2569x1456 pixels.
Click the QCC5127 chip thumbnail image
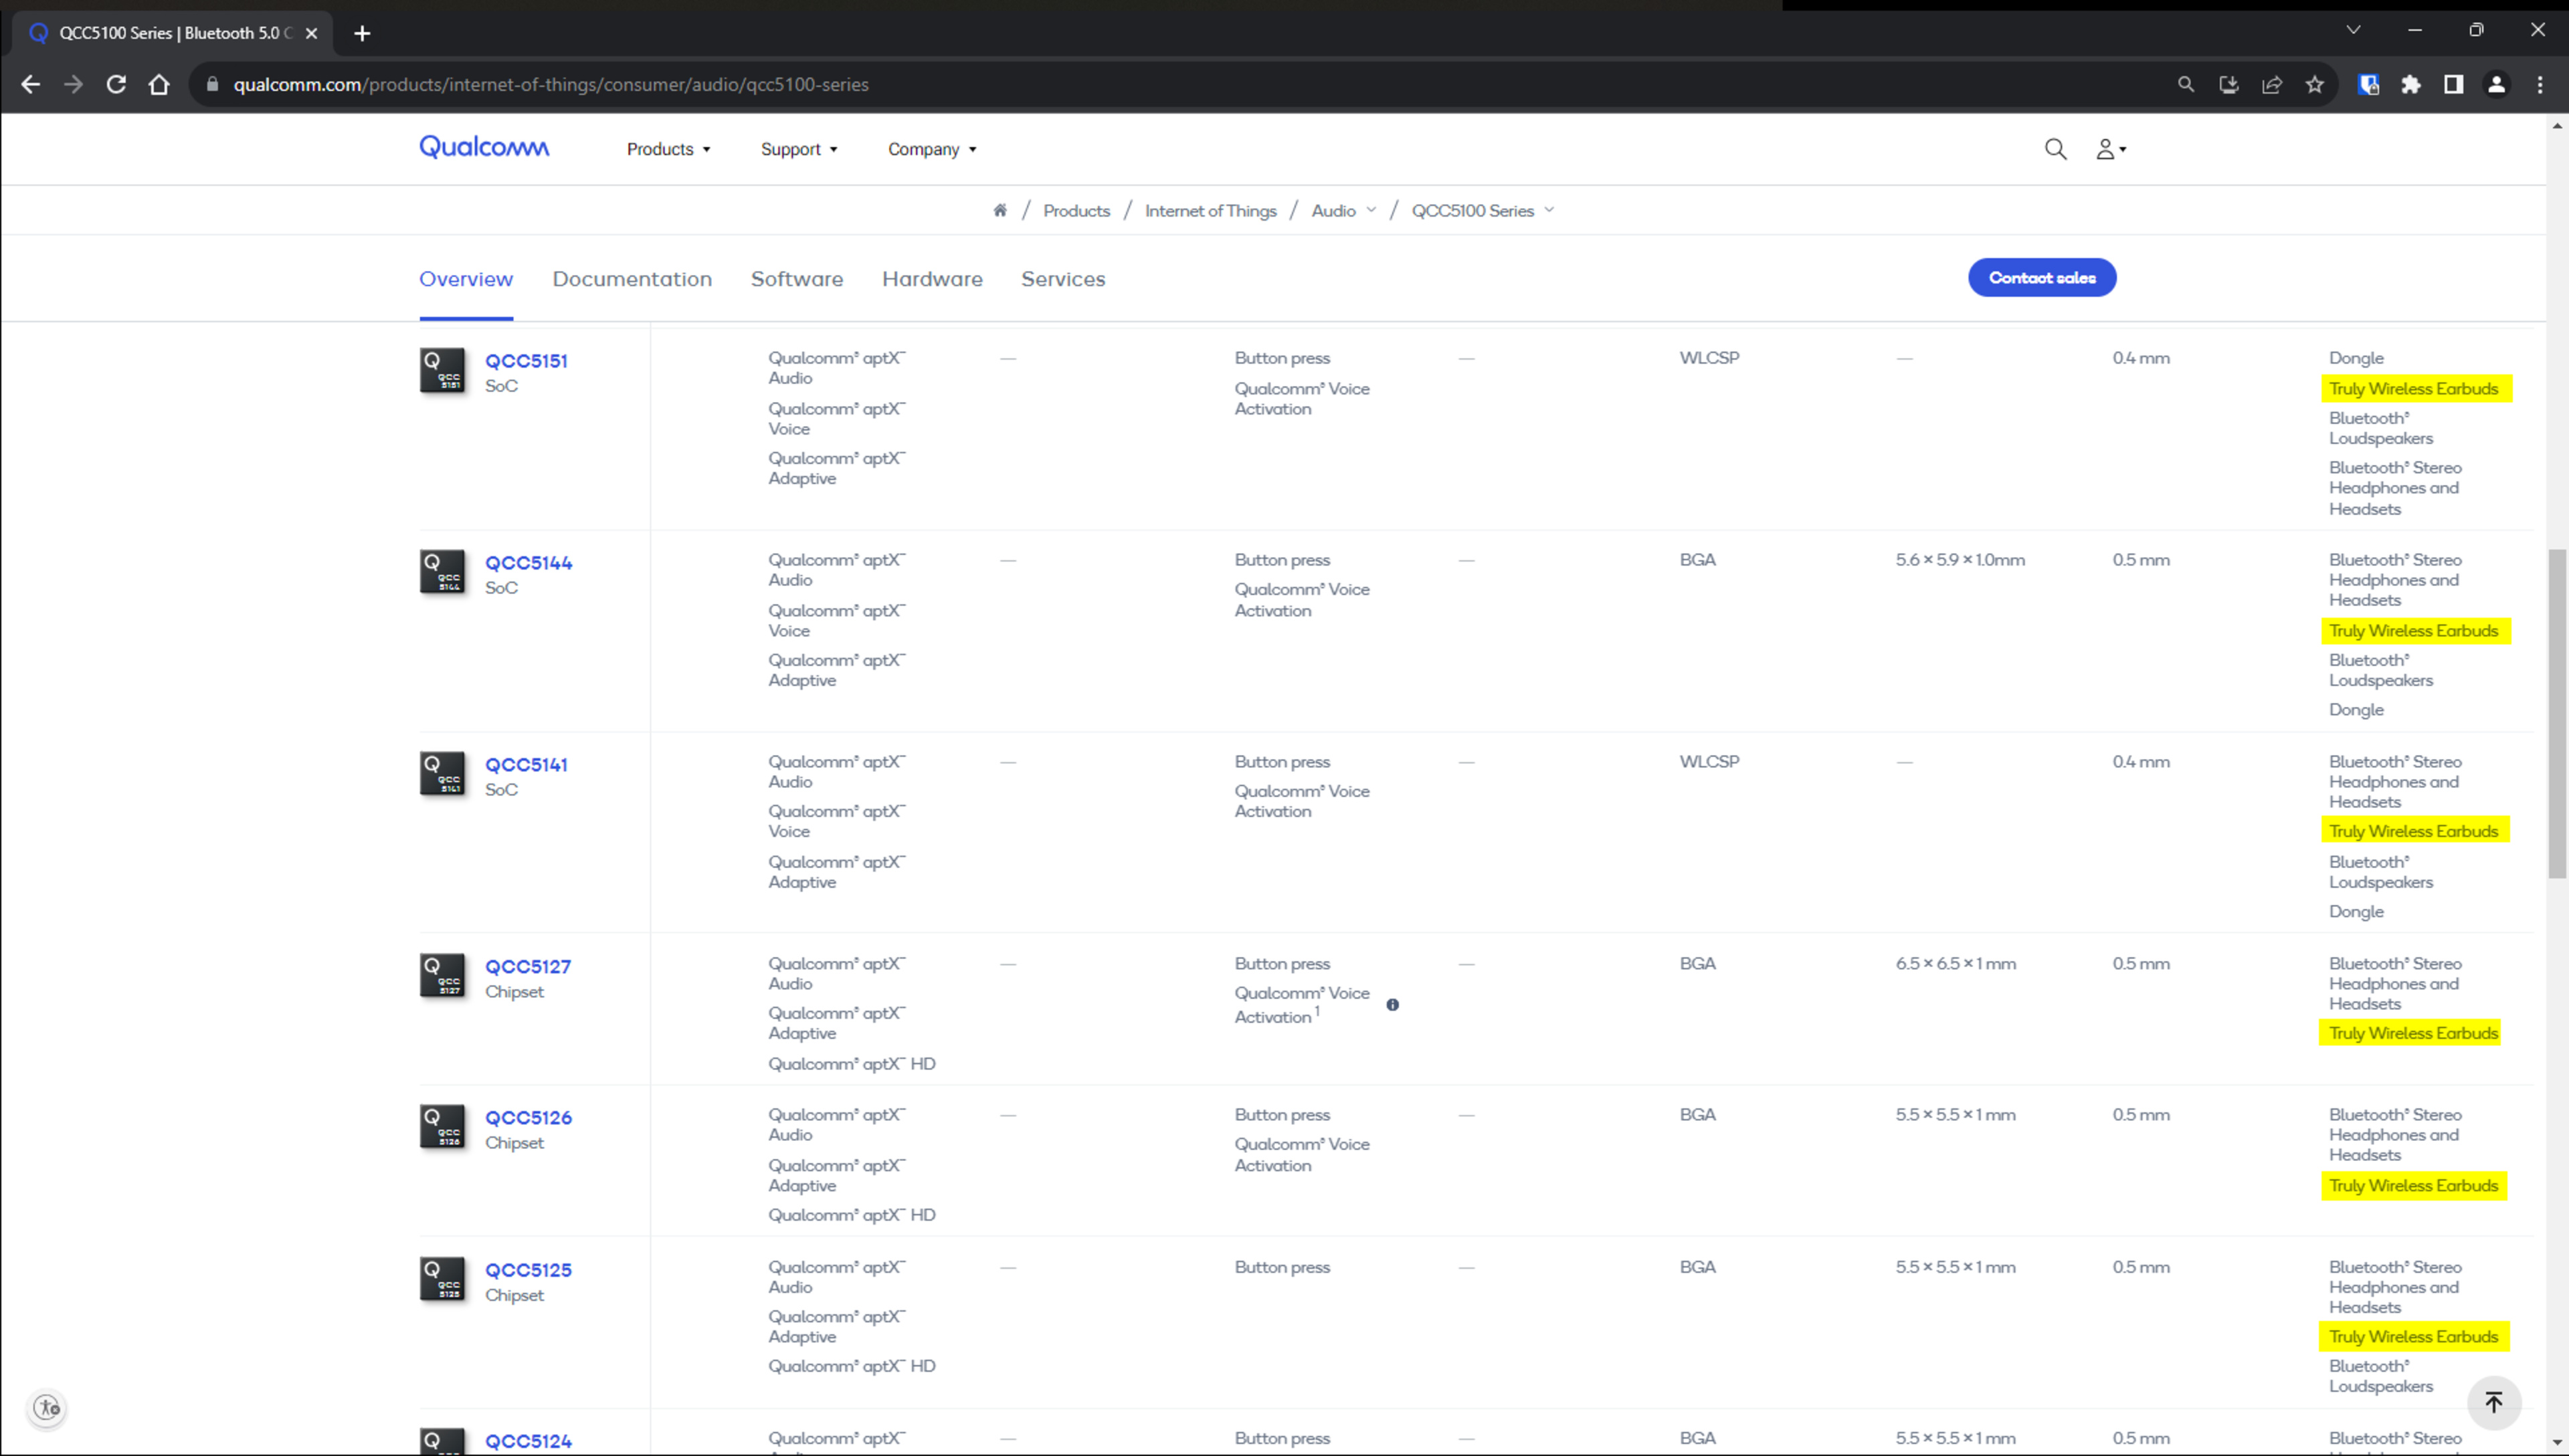[x=442, y=975]
